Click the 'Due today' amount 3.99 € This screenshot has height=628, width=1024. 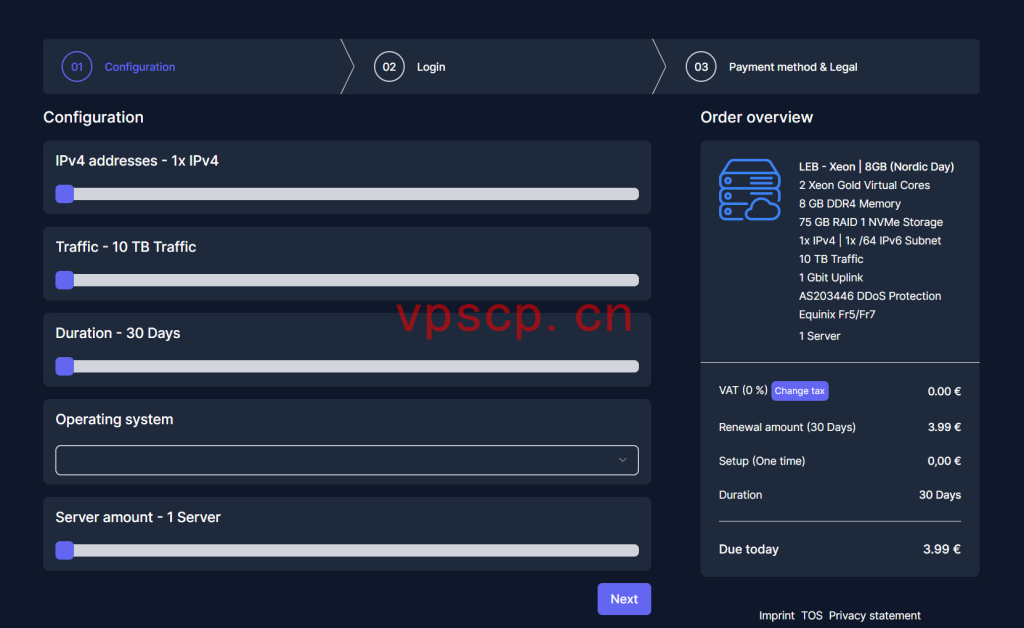(x=942, y=549)
